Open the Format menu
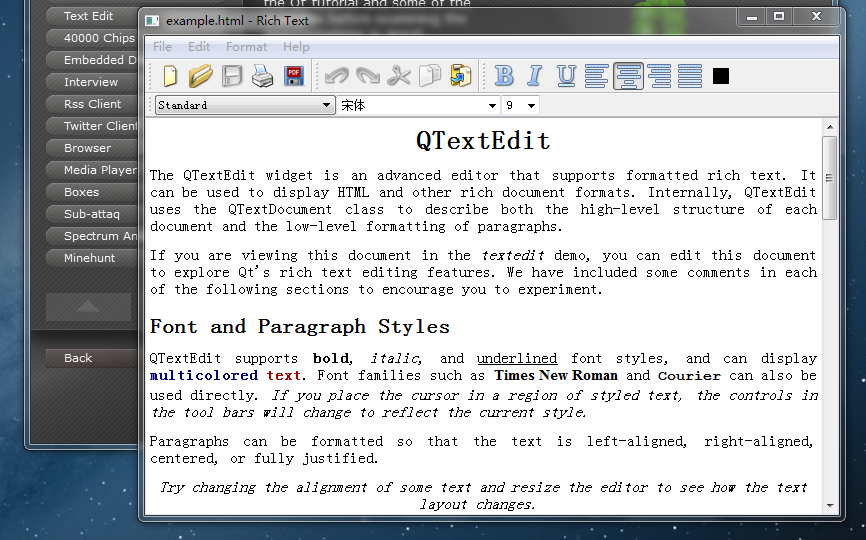The height and width of the screenshot is (540, 866). [246, 47]
